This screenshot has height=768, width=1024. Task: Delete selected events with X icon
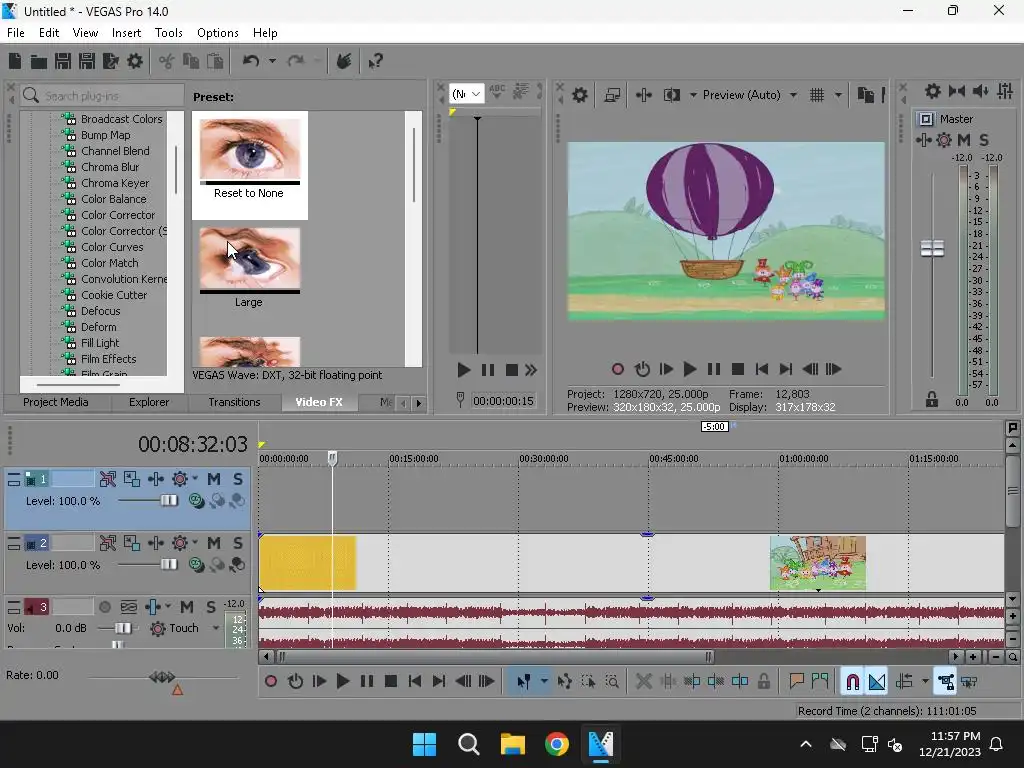click(643, 682)
